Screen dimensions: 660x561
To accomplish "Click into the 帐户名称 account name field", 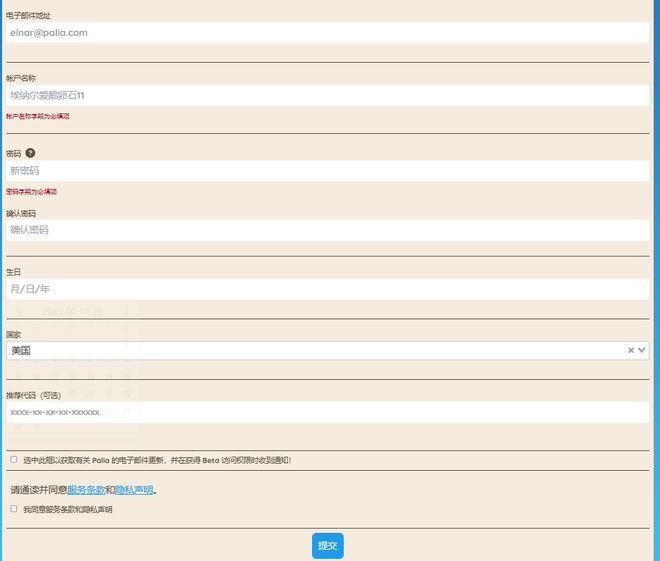I will 327,96.
